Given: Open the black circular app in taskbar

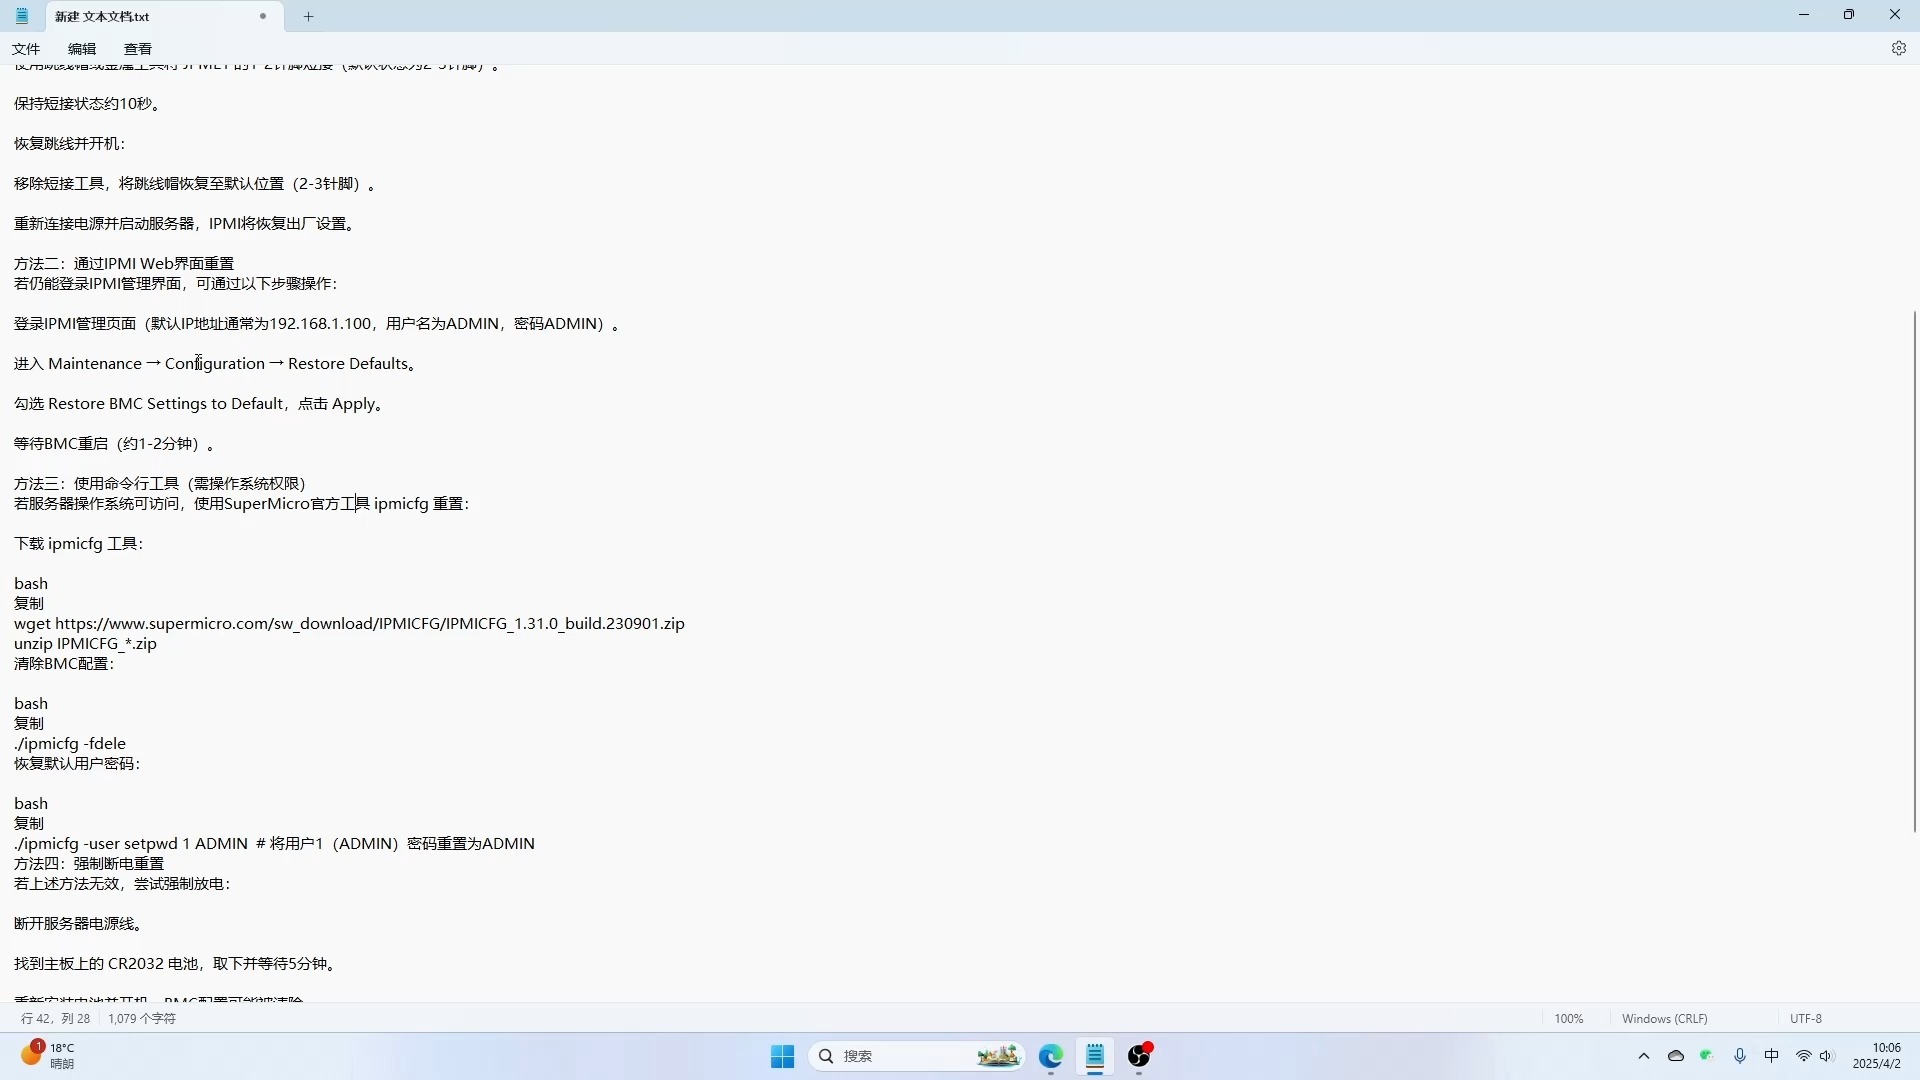Looking at the screenshot, I should (x=1140, y=1056).
